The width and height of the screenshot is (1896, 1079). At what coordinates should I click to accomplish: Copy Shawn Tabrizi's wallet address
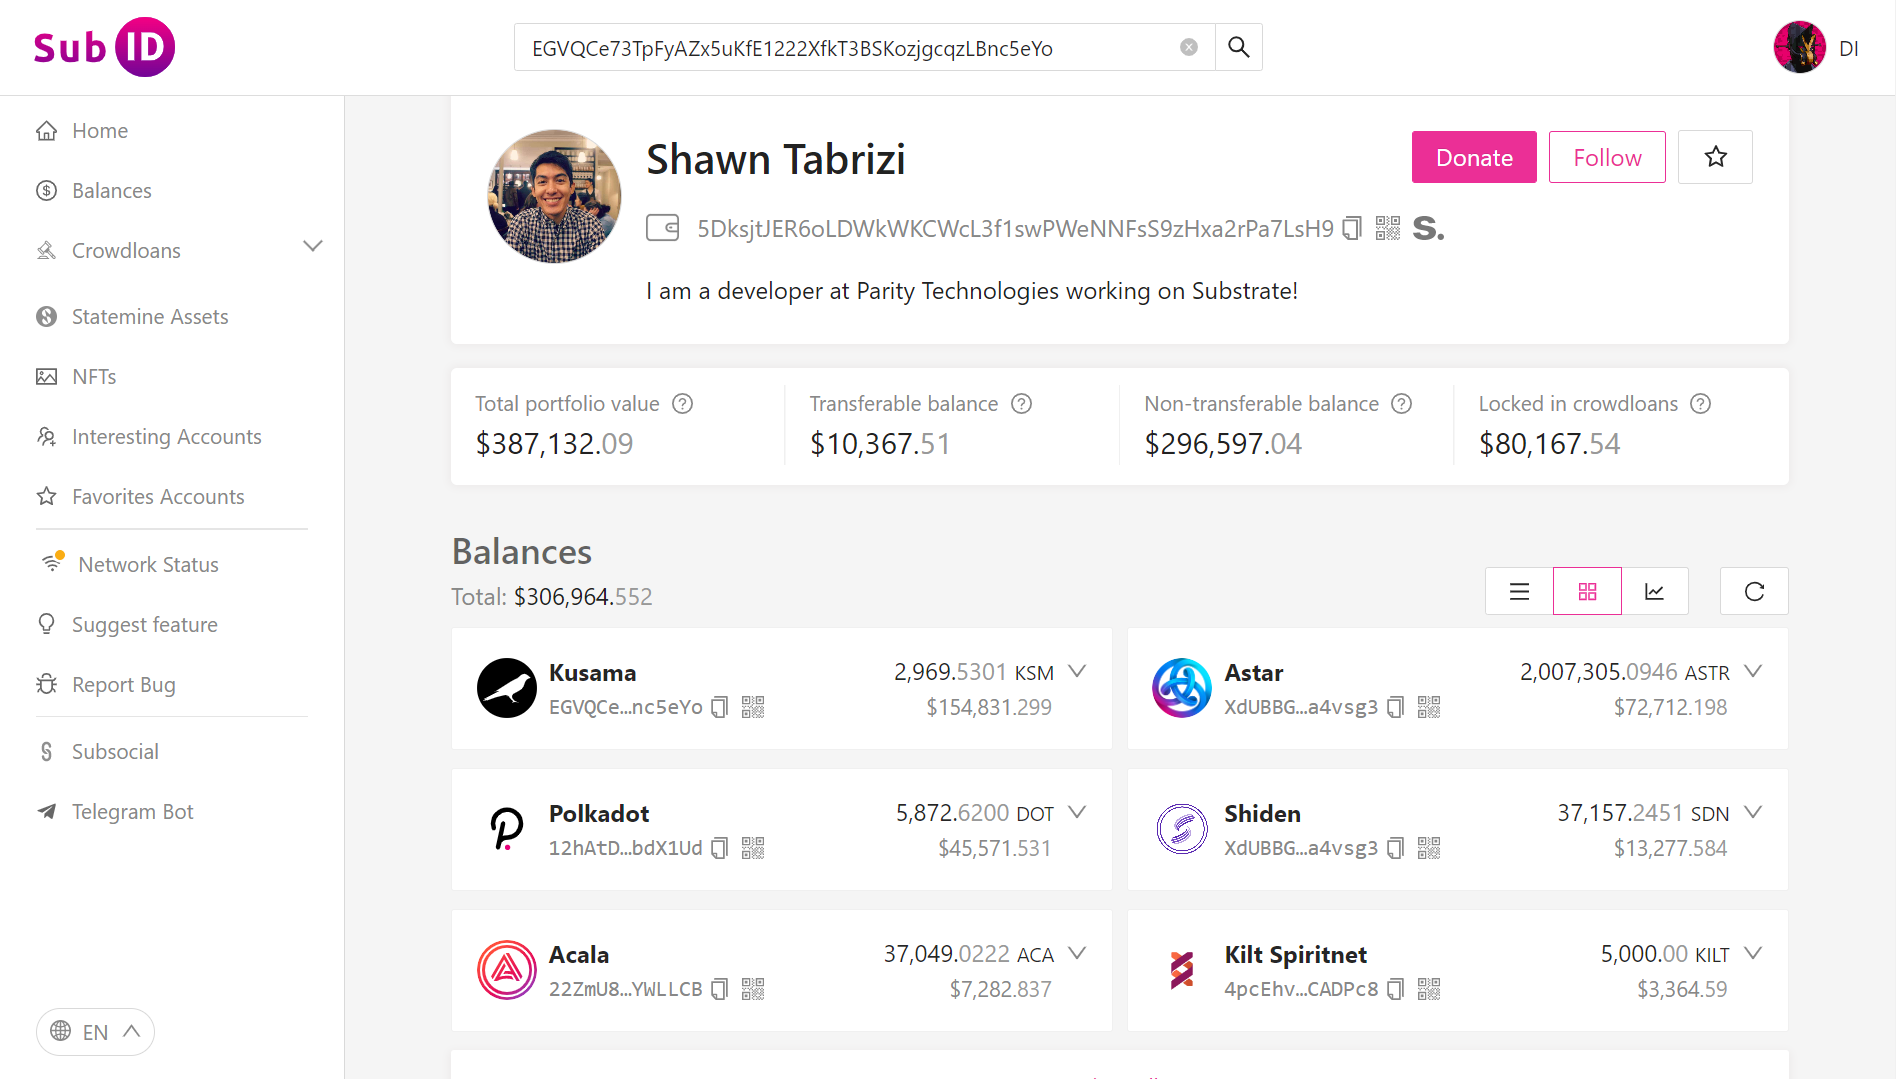point(1352,229)
